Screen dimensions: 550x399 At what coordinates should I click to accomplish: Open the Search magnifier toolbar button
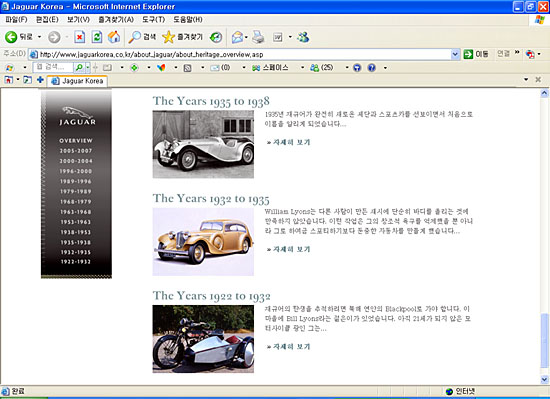[x=142, y=37]
